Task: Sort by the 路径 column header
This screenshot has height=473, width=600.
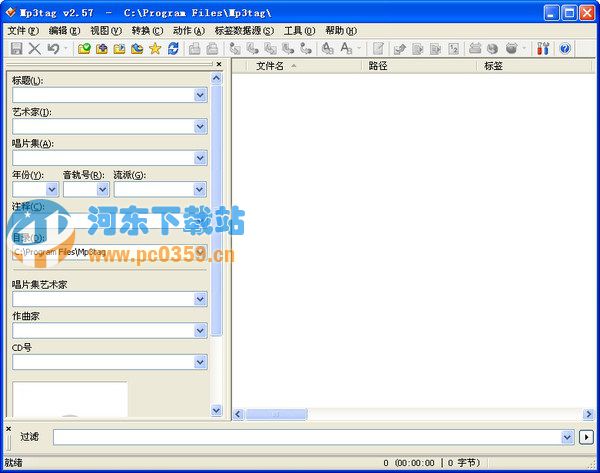Action: click(419, 66)
